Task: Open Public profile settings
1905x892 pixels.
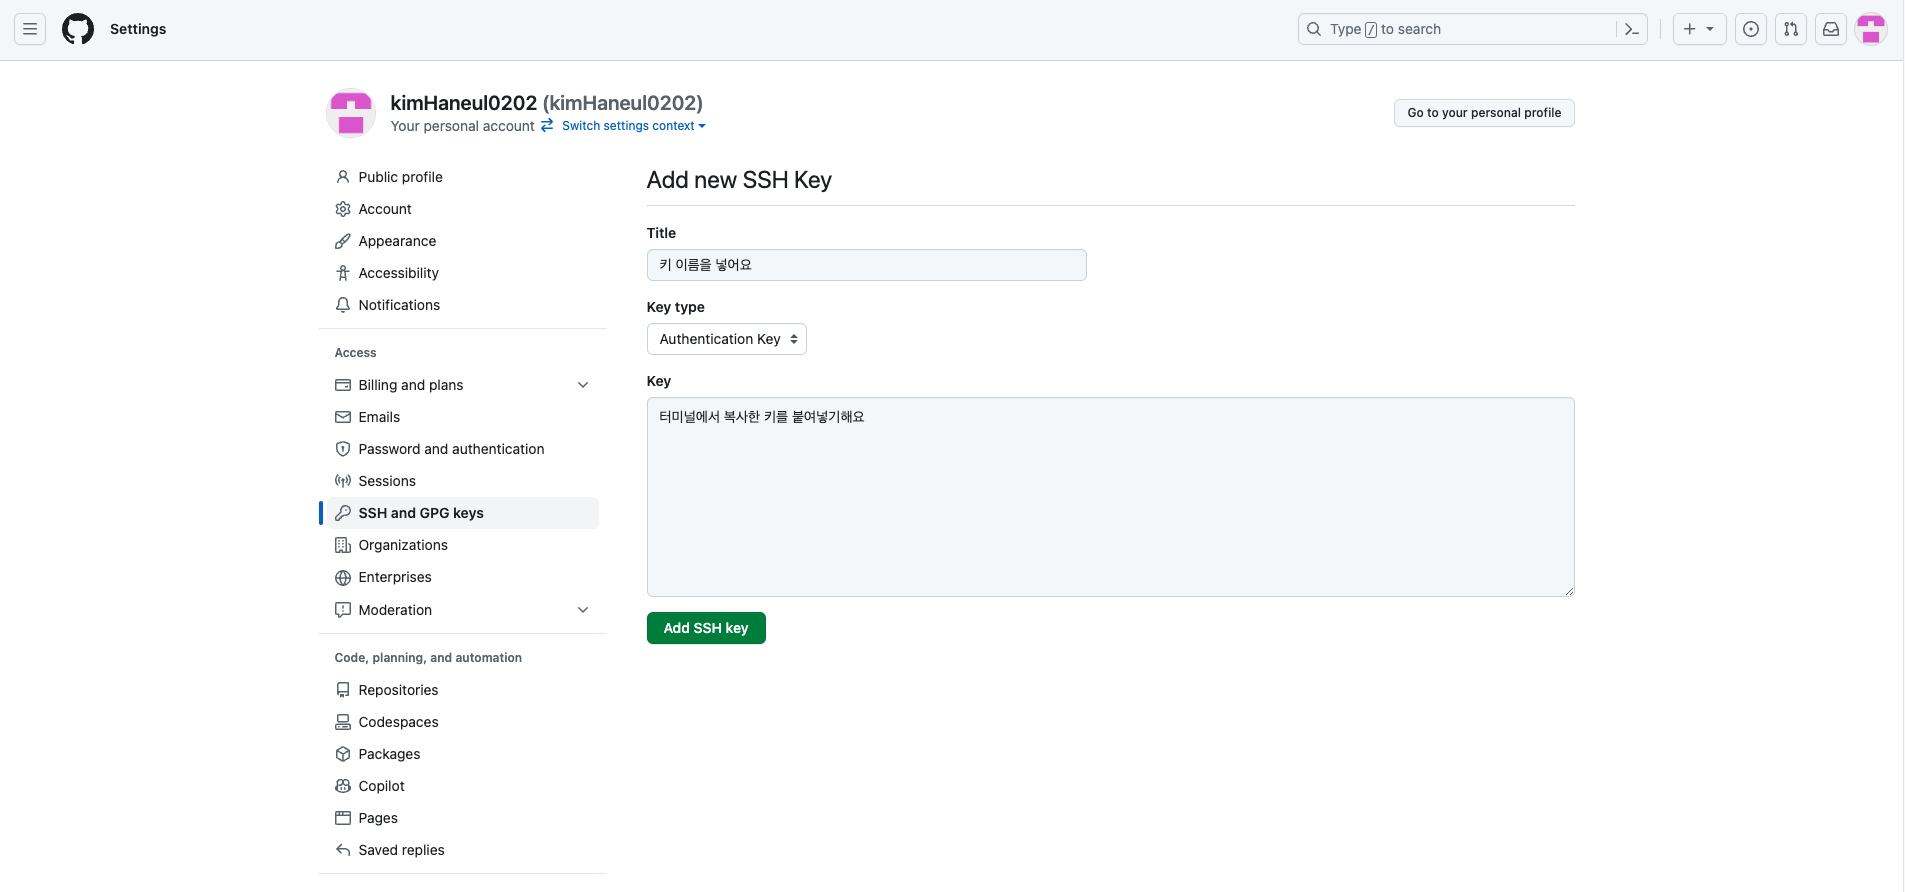Action: [463, 177]
